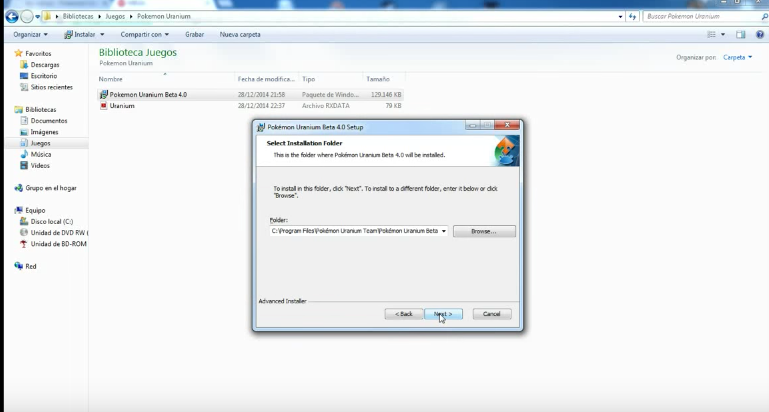This screenshot has height=412, width=769.
Task: Open Descargas in the sidebar
Action: 39,65
